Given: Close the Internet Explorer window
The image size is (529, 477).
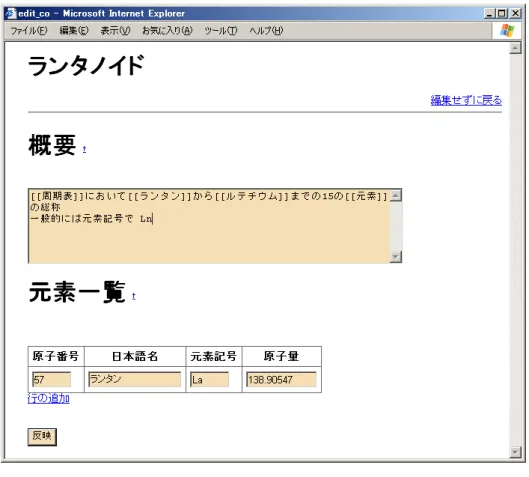Looking at the screenshot, I should pyautogui.click(x=515, y=13).
